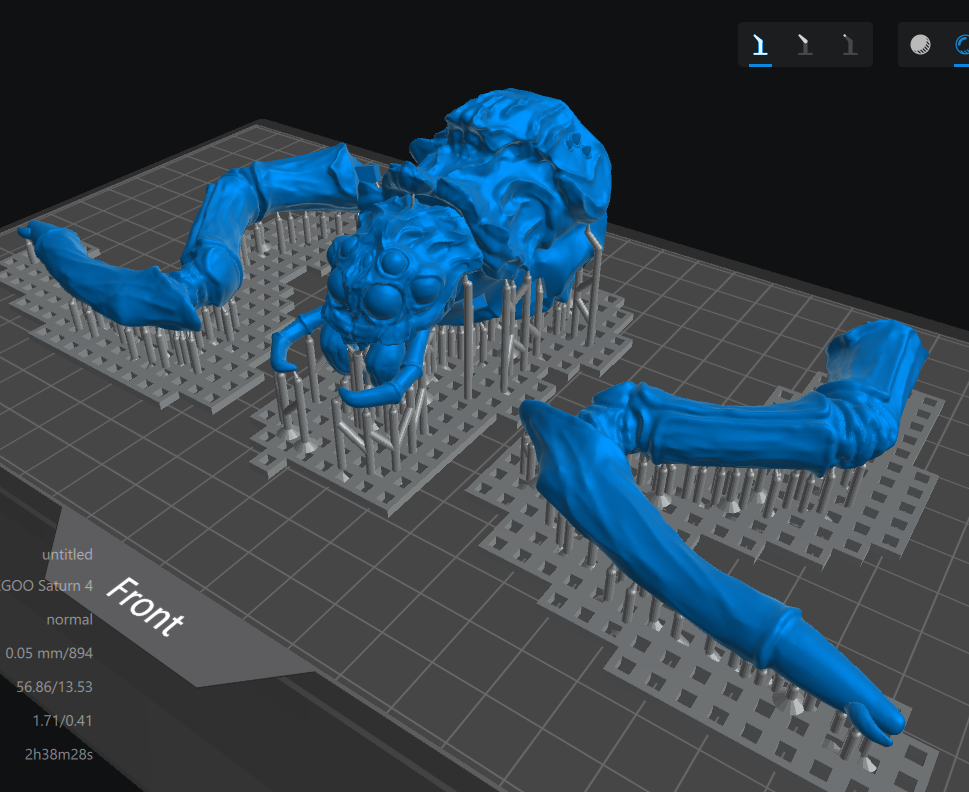The image size is (969, 793).
Task: Select the Saturn 4 printer name label
Action: [48, 586]
